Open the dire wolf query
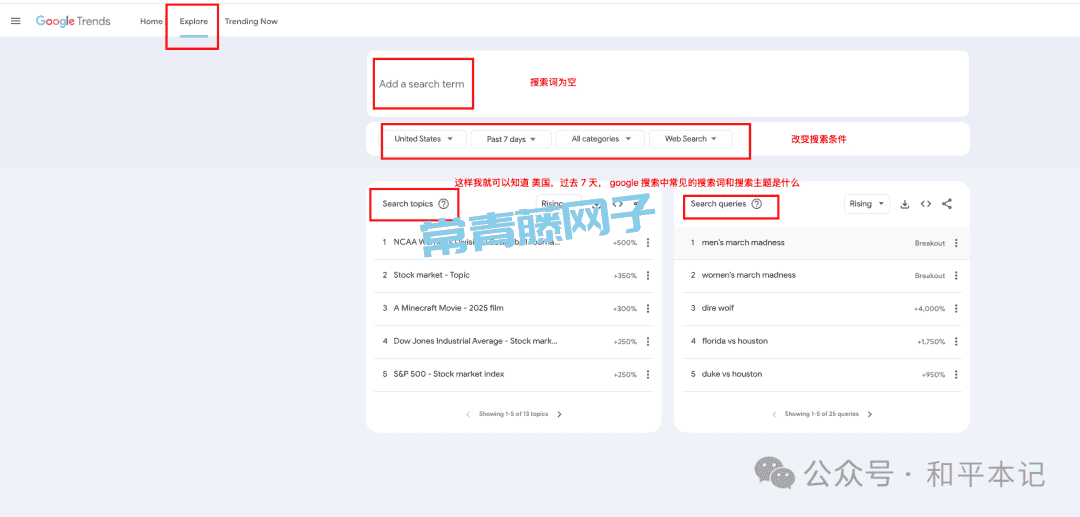This screenshot has height=517, width=1080. coord(718,308)
